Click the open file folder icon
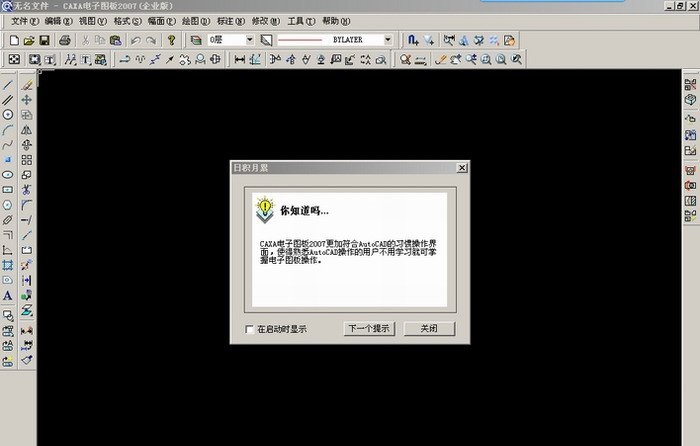 (x=29, y=40)
